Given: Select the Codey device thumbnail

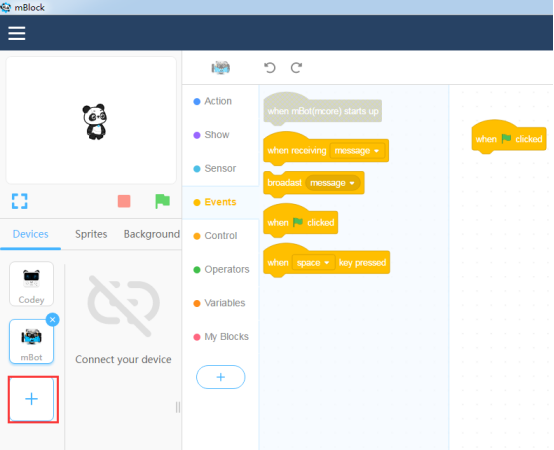Looking at the screenshot, I should point(31,284).
